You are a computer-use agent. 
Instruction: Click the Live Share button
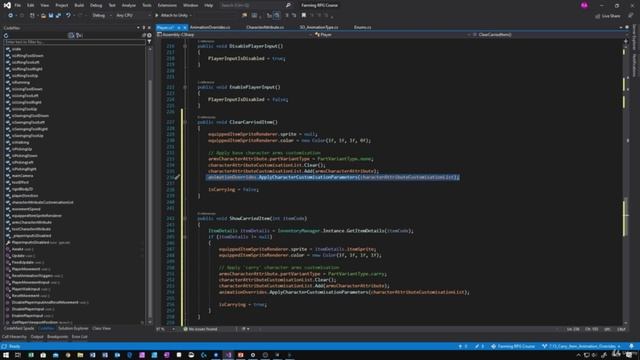pos(608,16)
